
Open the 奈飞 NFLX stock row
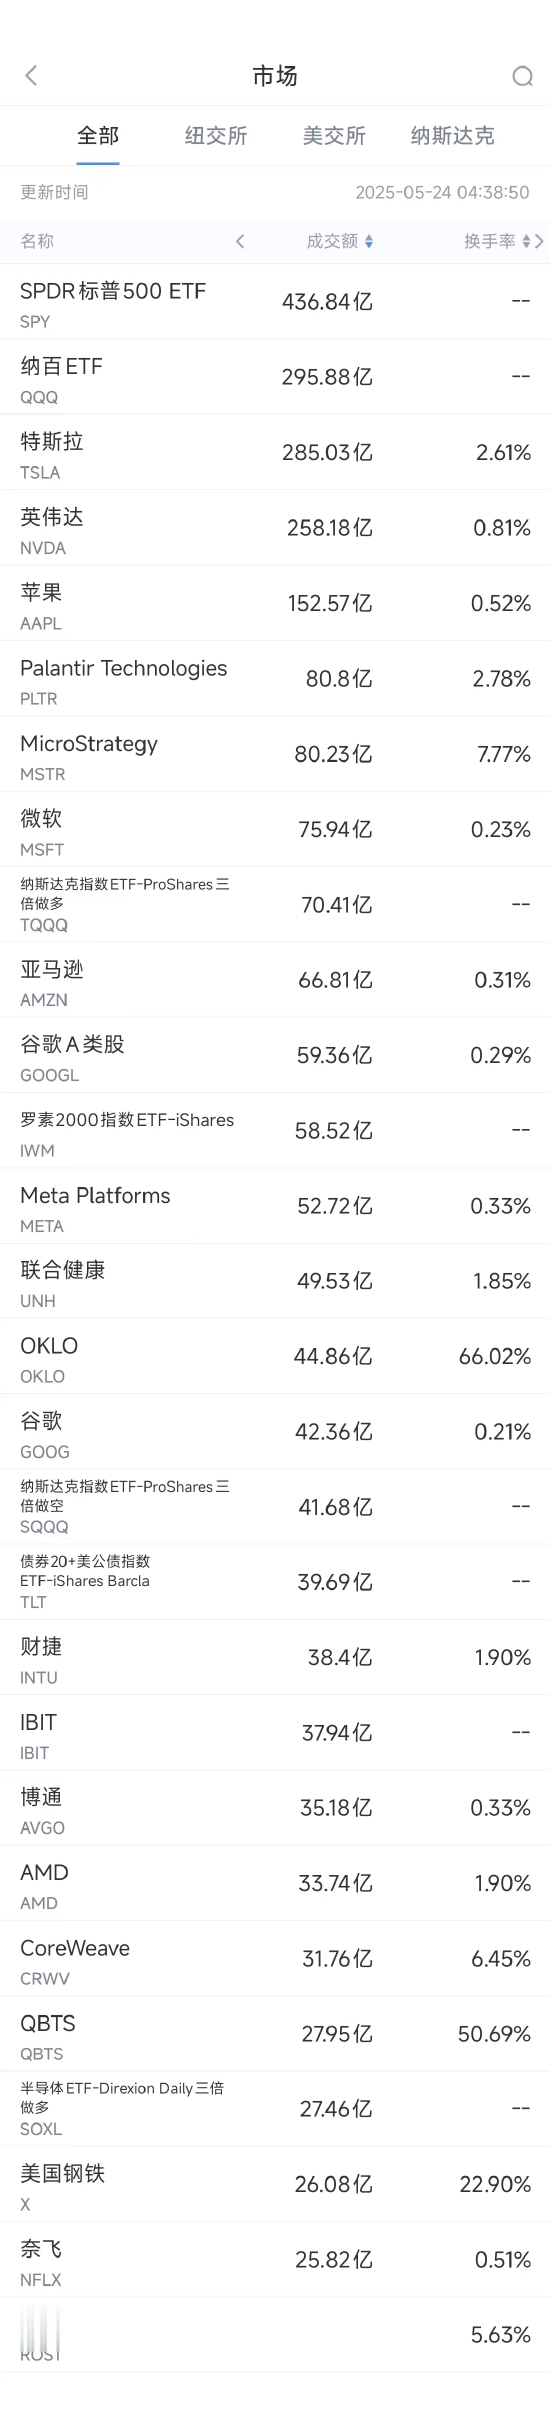click(x=275, y=2260)
